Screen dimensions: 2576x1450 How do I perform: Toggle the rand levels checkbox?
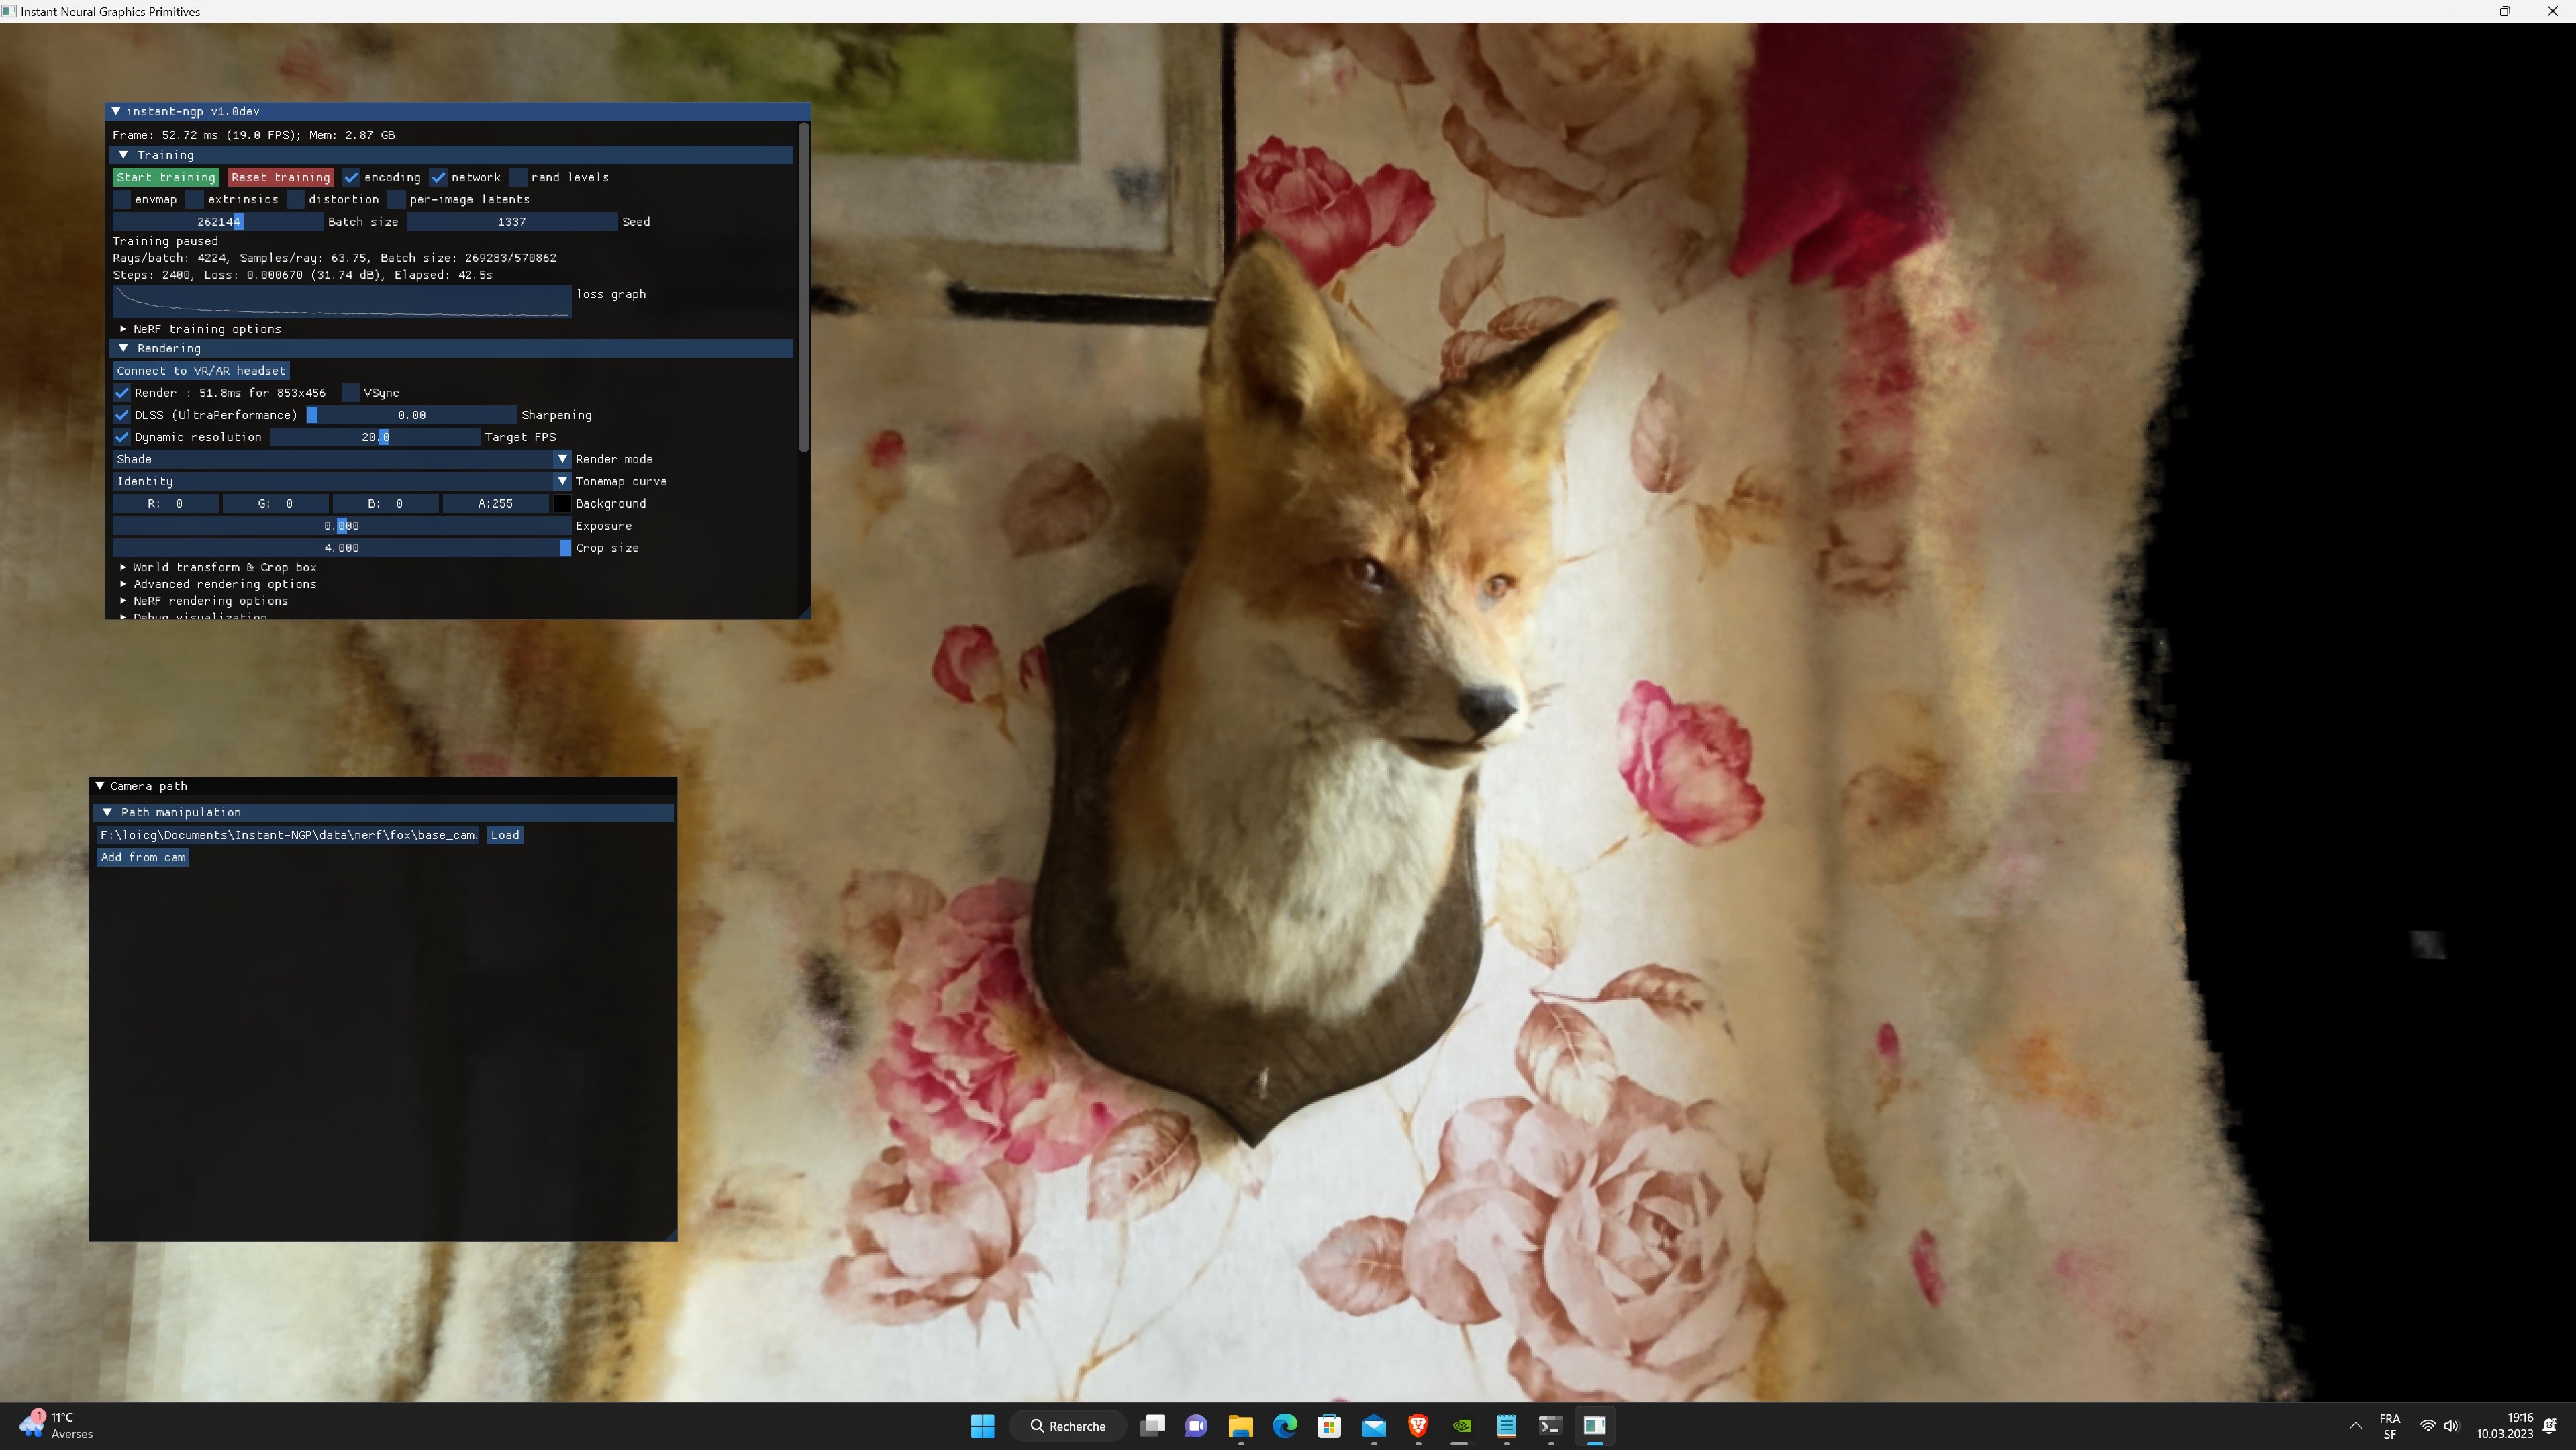click(x=520, y=177)
